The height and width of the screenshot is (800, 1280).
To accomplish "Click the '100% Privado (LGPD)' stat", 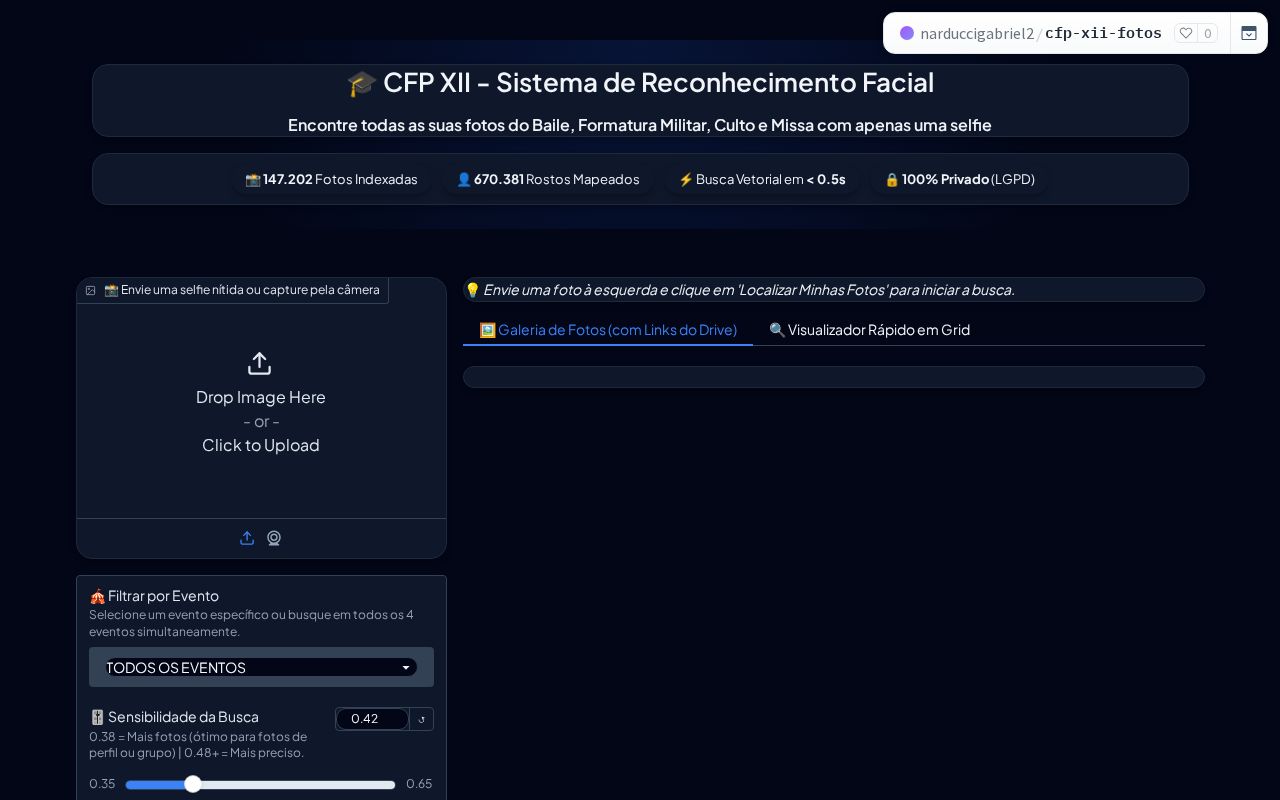I will point(960,179).
